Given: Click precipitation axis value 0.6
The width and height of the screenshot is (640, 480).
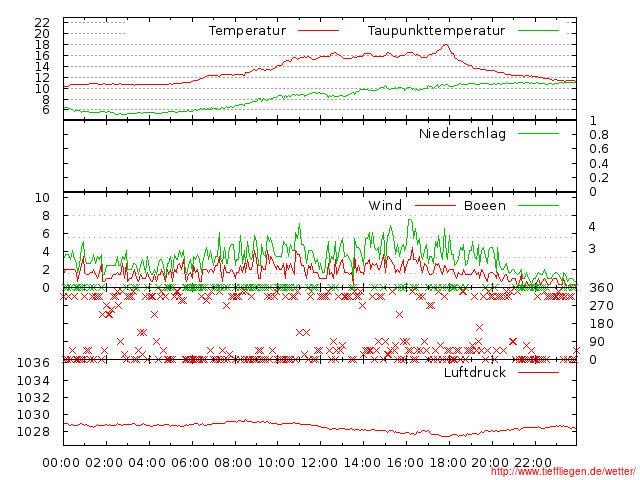Looking at the screenshot, I should coord(599,149).
